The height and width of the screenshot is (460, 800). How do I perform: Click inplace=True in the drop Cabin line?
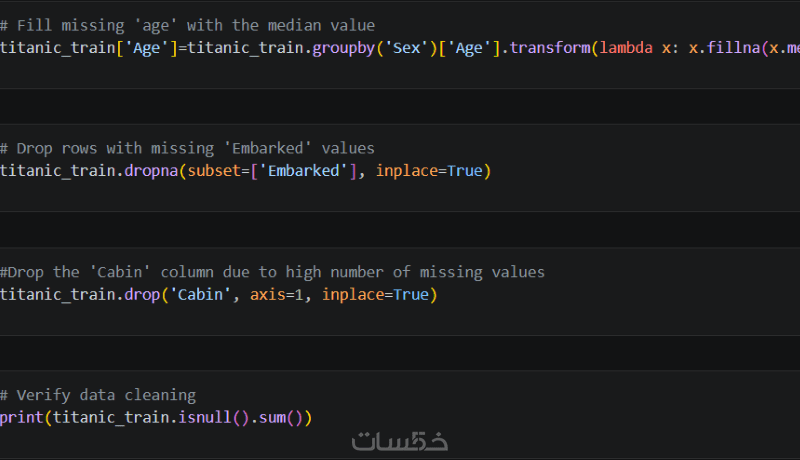[376, 295]
